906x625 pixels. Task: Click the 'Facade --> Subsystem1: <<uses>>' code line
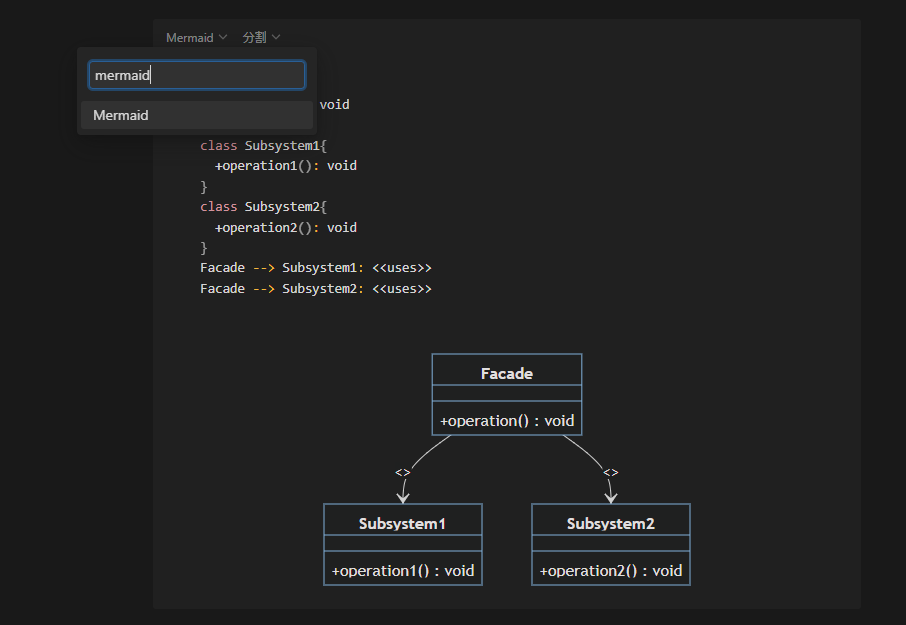coord(316,267)
